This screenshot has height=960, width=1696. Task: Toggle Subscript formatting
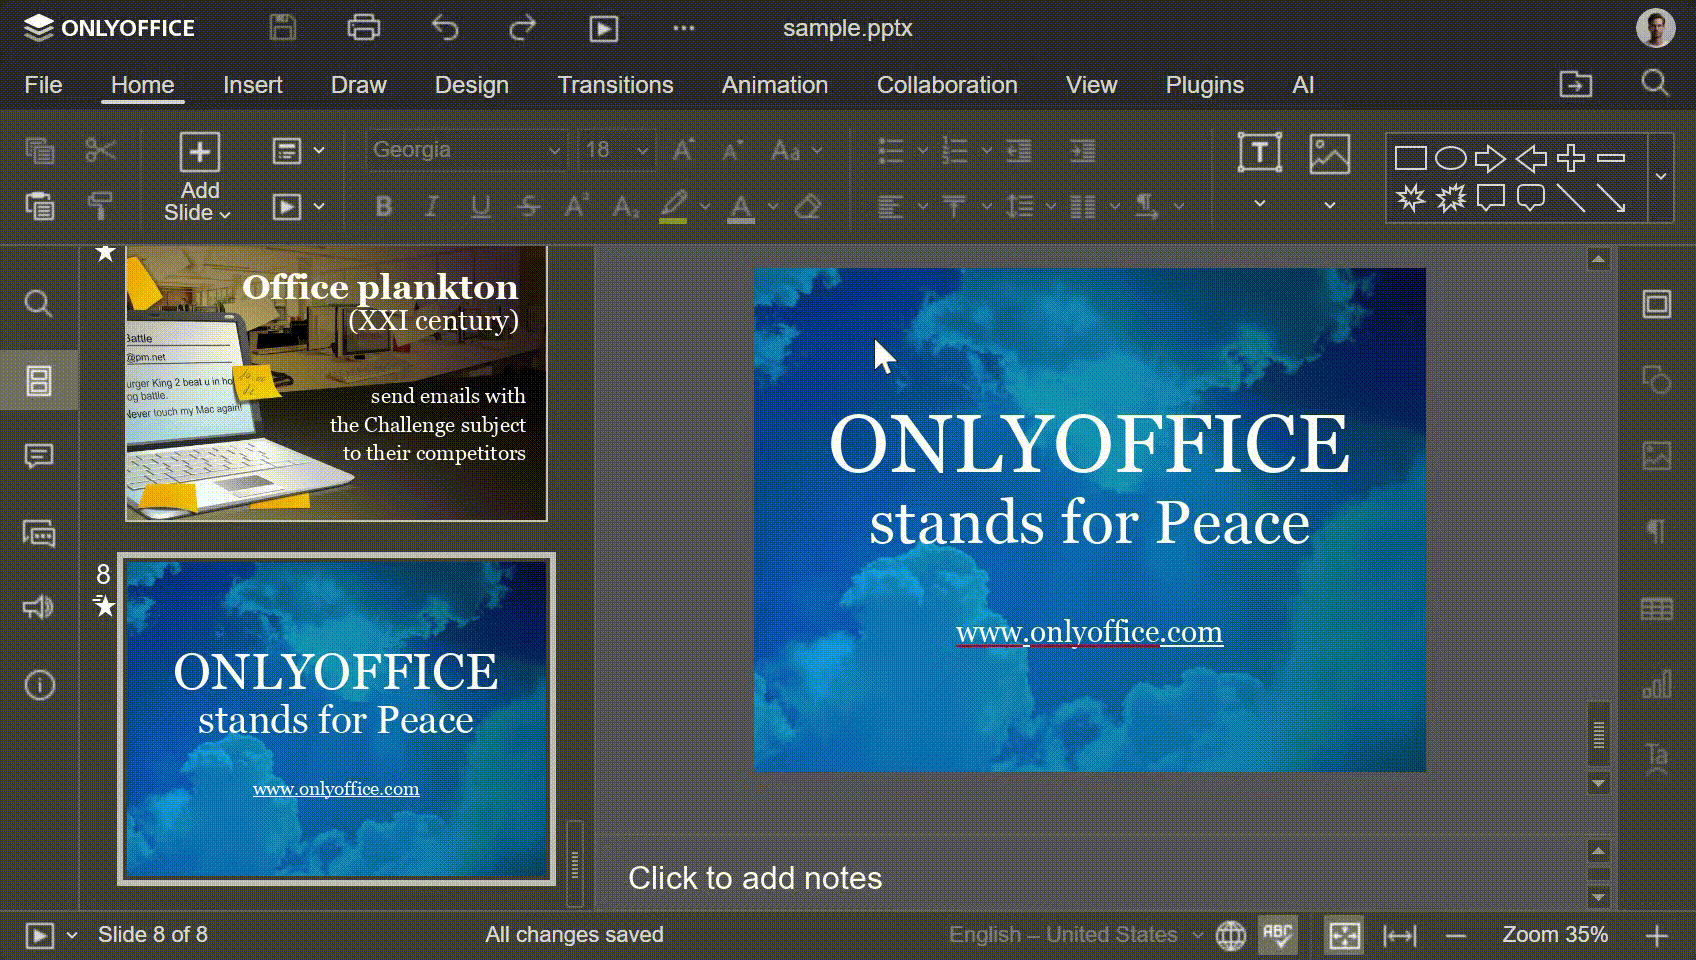pyautogui.click(x=625, y=207)
